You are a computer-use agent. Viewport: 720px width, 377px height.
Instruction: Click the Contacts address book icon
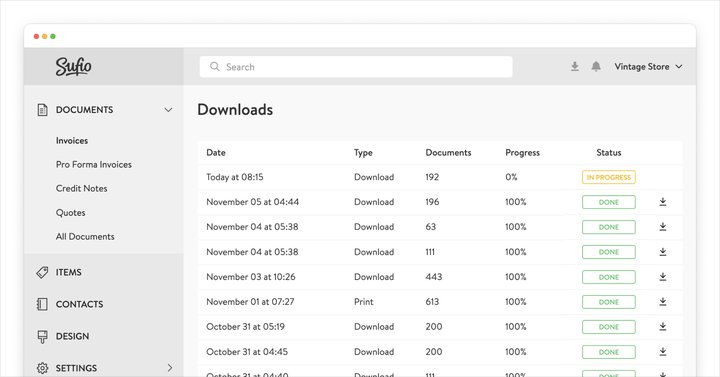point(42,304)
